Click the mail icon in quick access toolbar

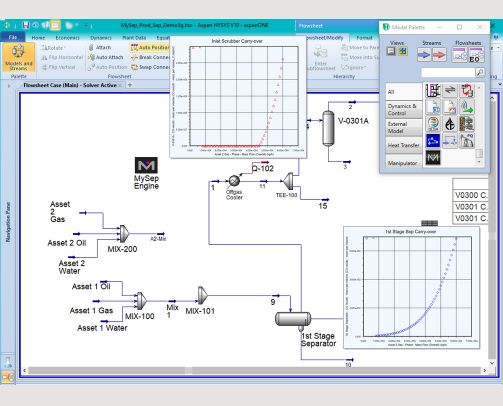coord(55,25)
